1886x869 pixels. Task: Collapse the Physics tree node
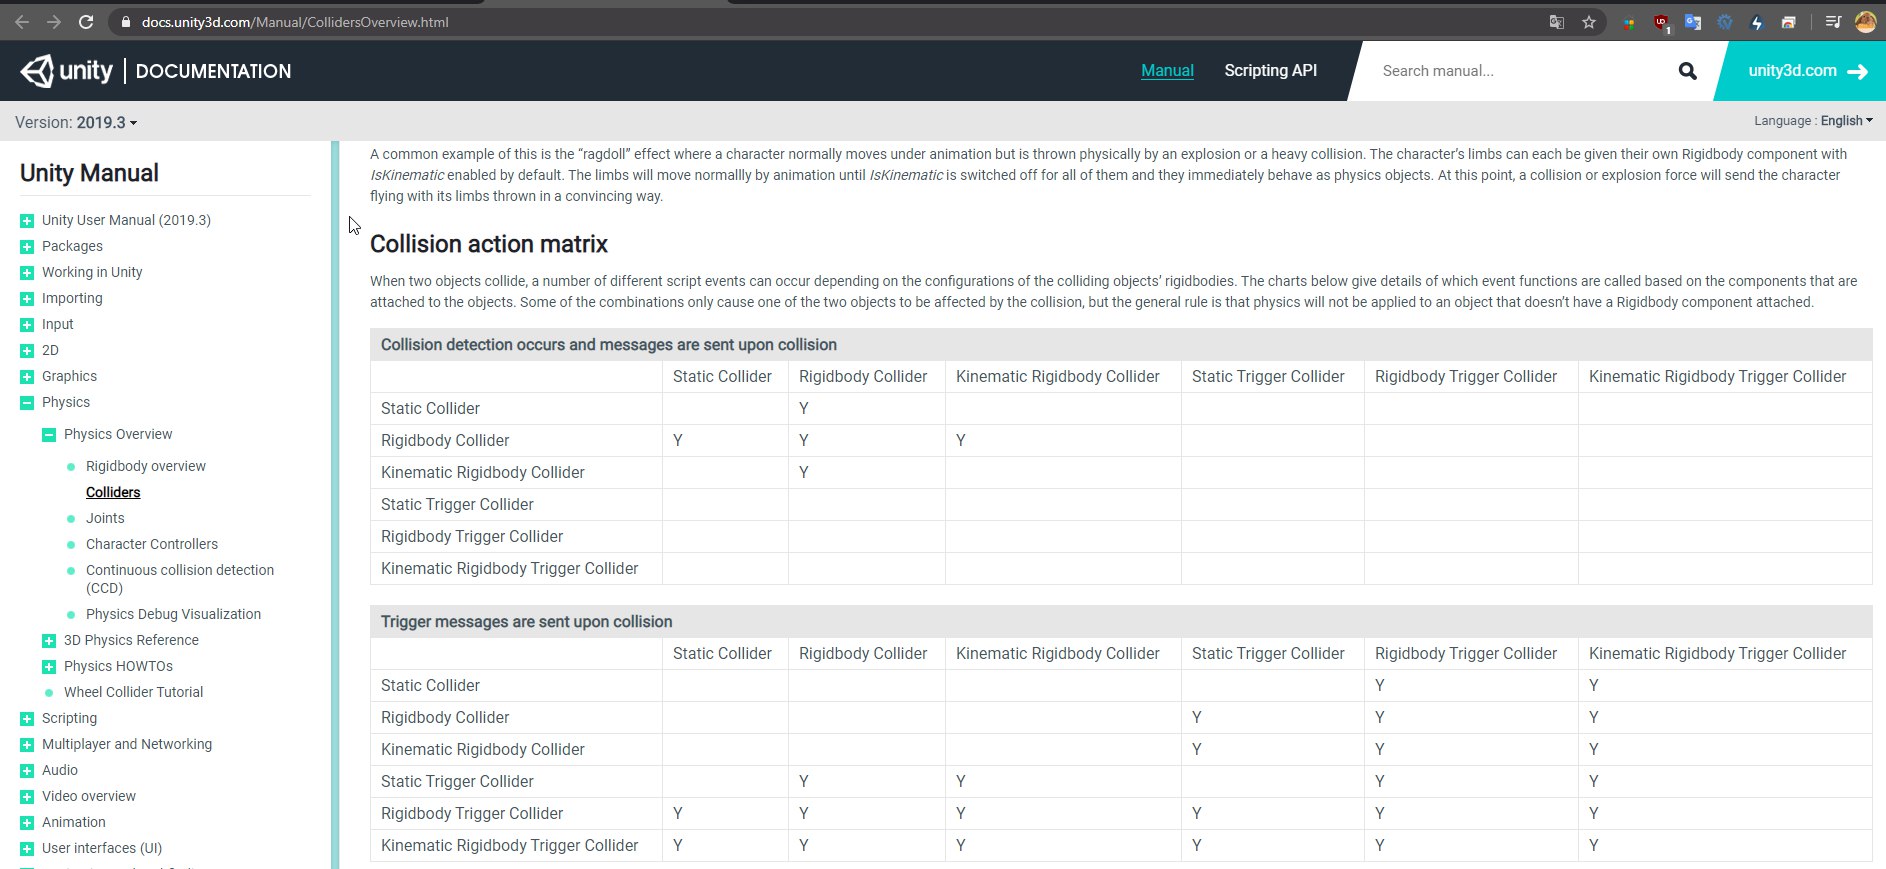click(27, 403)
